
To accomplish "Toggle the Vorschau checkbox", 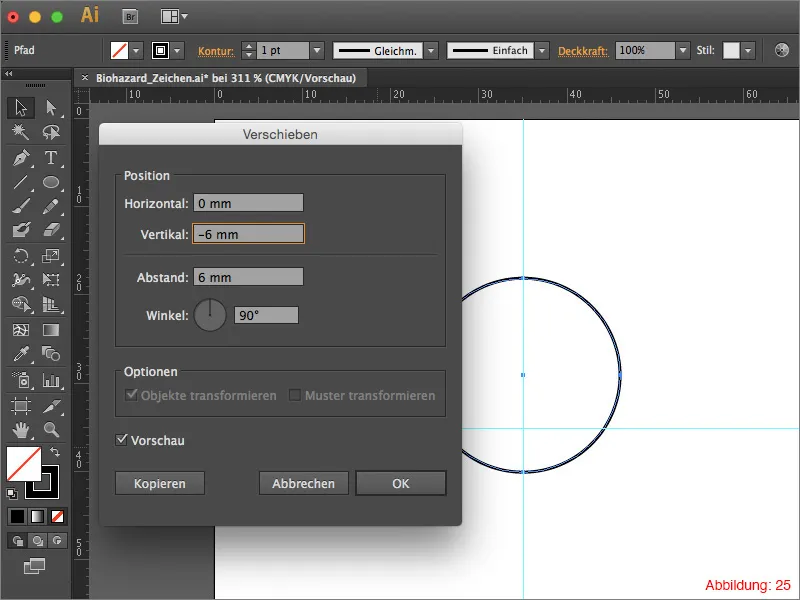I will [x=121, y=439].
